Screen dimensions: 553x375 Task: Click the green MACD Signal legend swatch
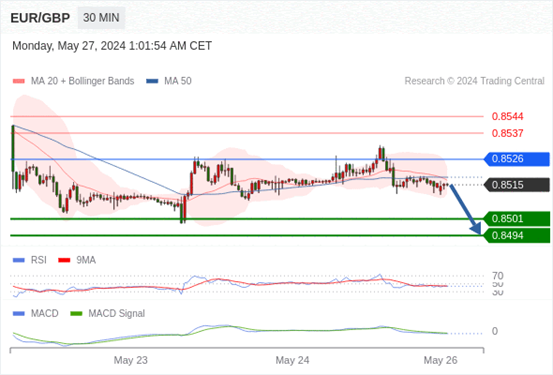76,314
